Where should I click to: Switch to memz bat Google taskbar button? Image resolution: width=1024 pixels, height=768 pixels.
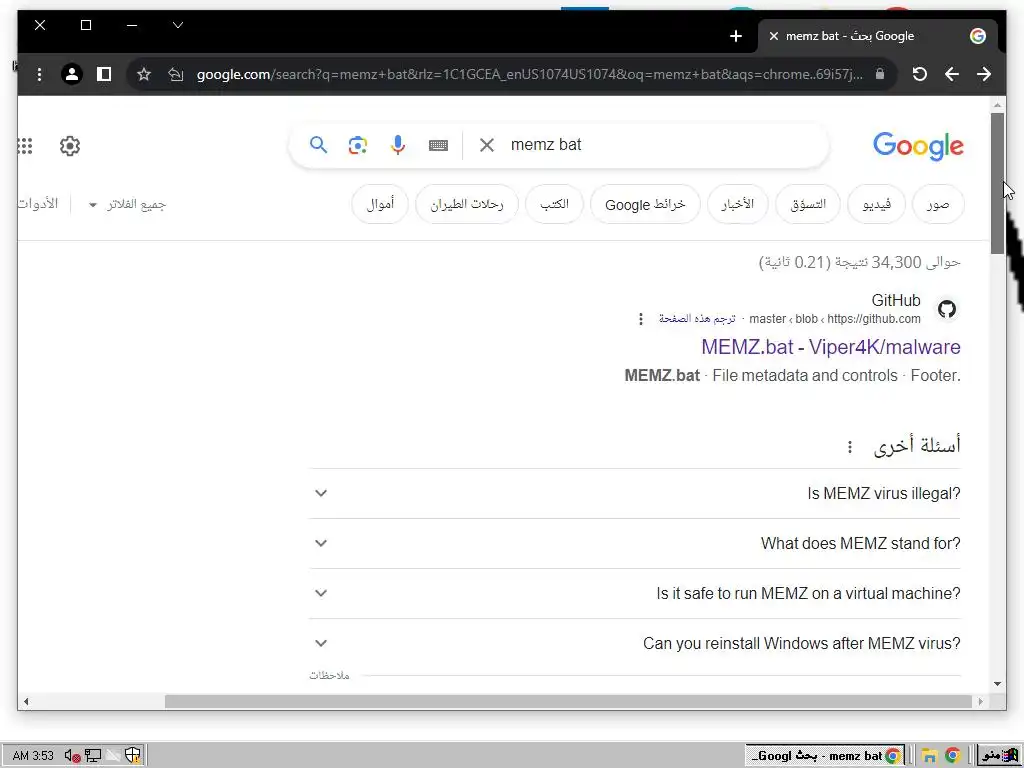click(825, 756)
